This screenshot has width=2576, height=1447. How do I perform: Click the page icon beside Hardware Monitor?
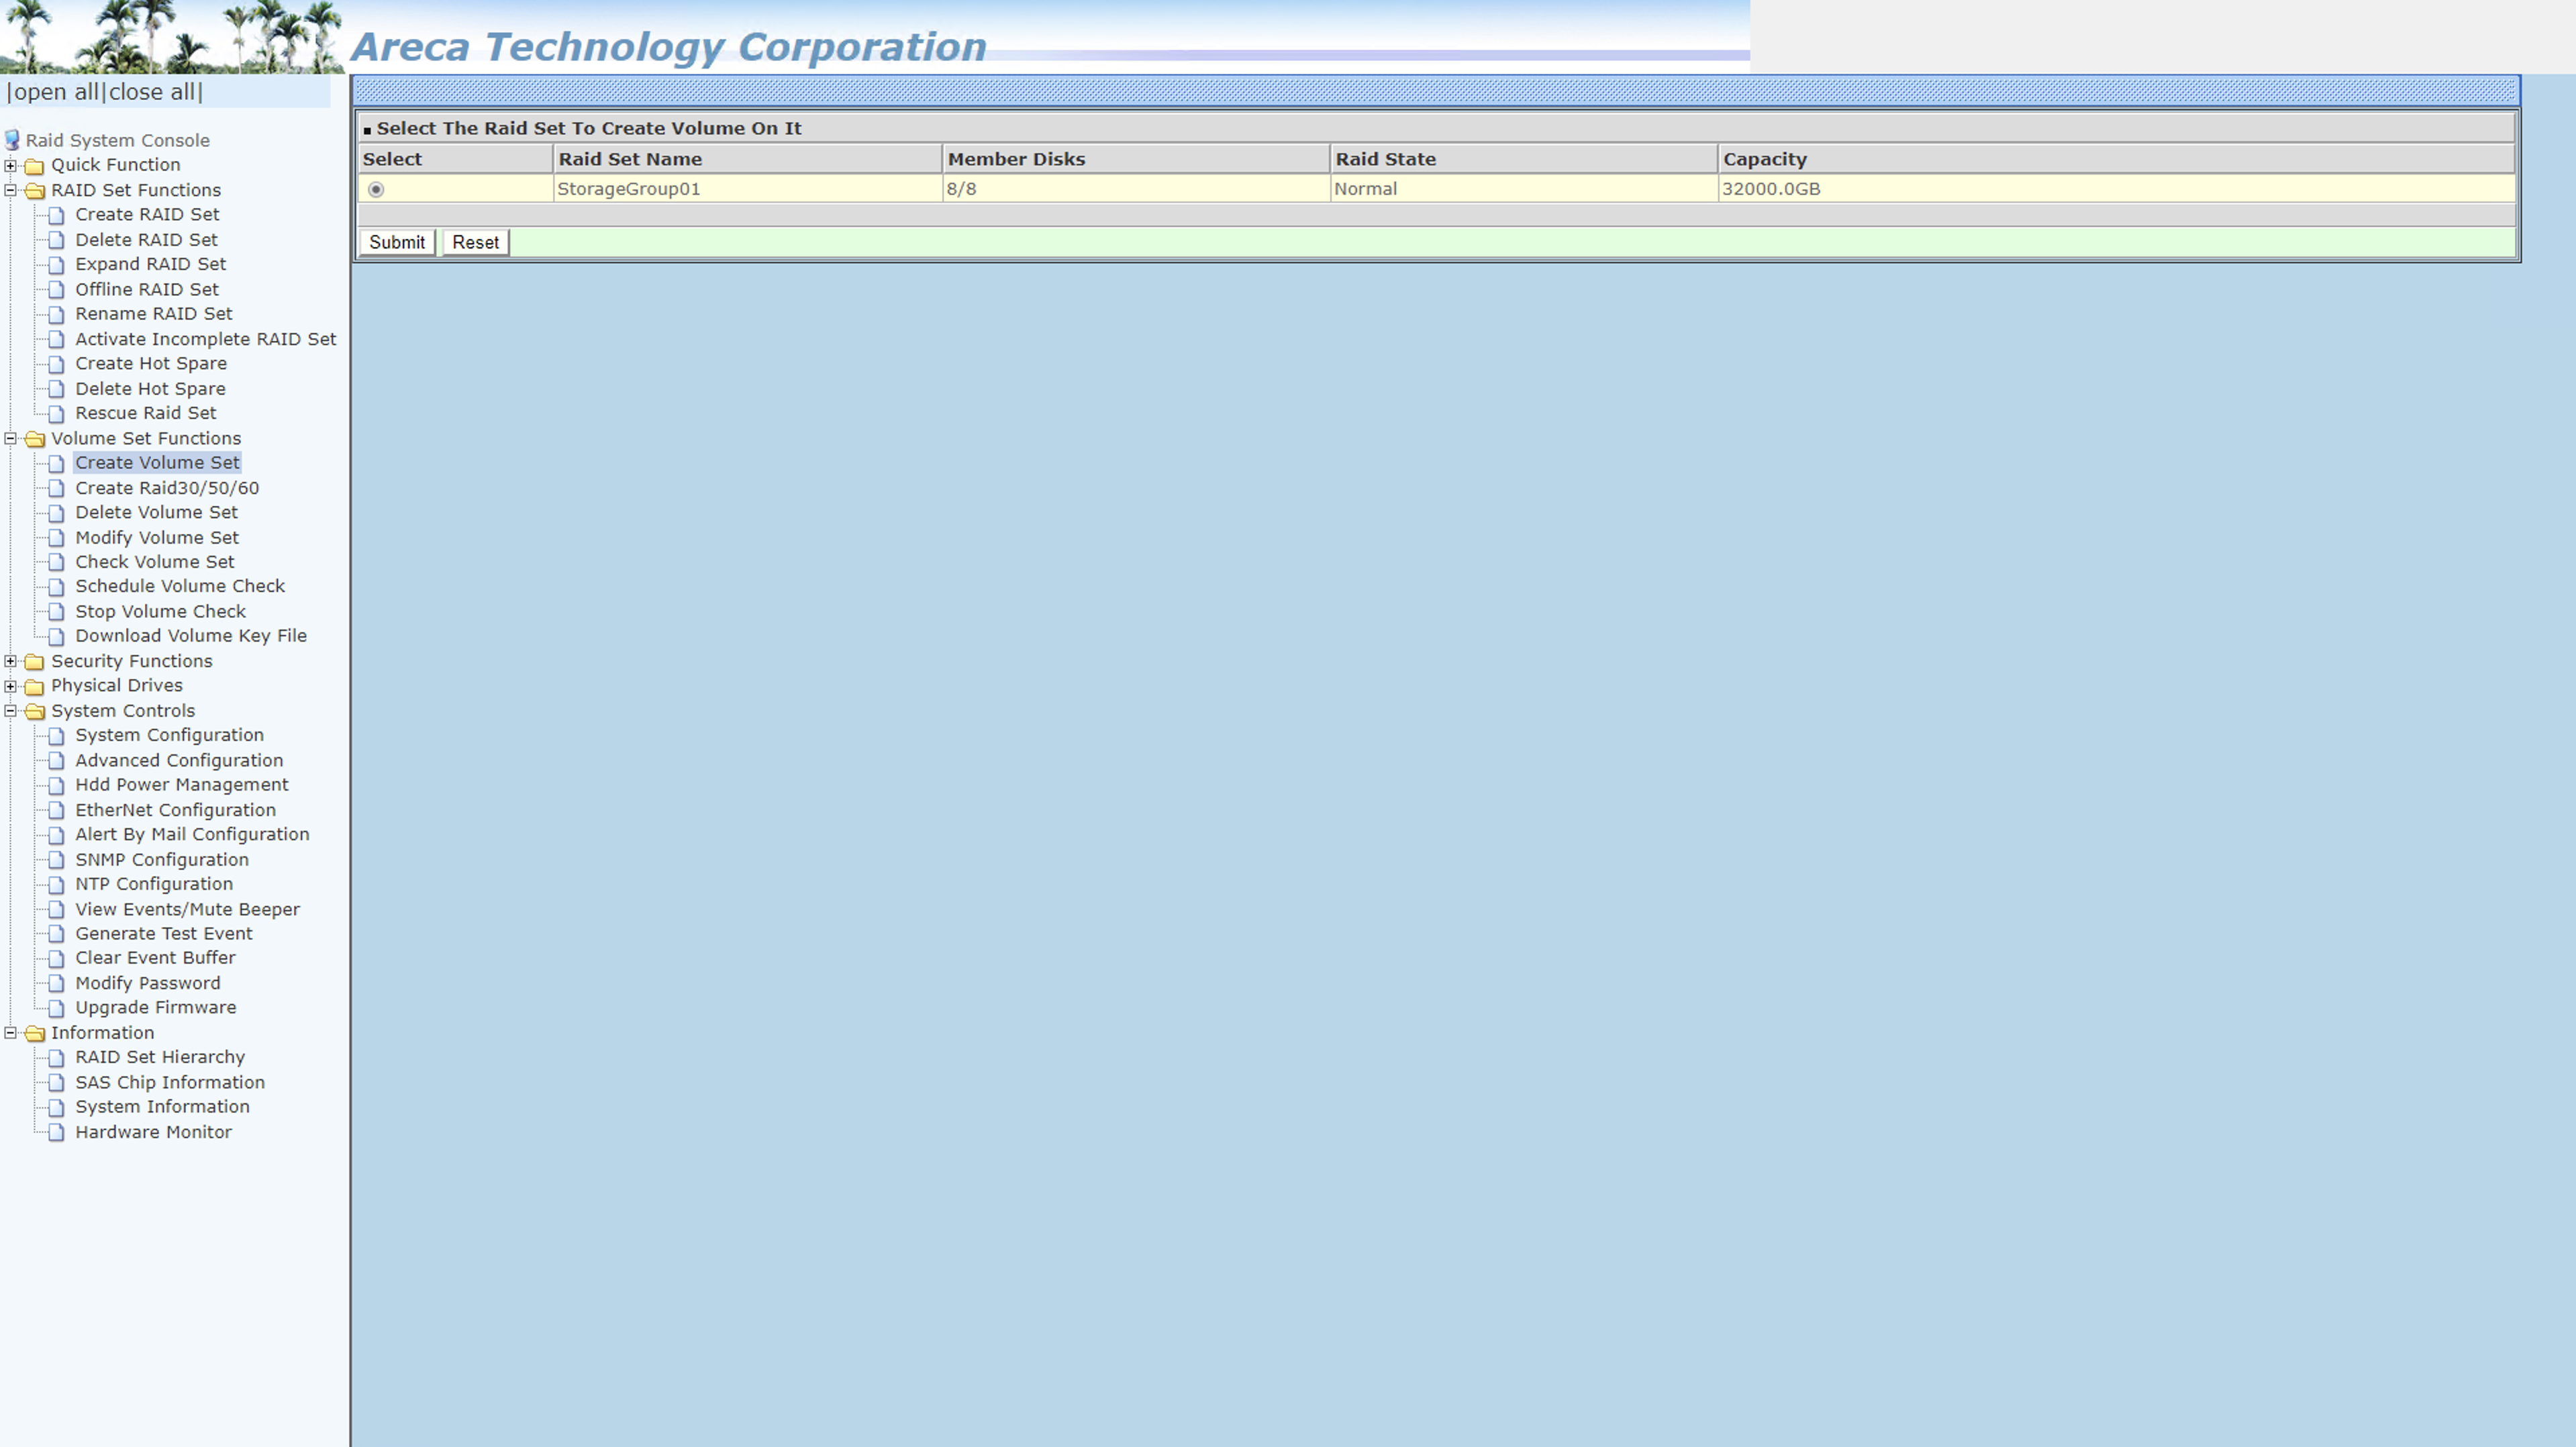[x=57, y=1133]
